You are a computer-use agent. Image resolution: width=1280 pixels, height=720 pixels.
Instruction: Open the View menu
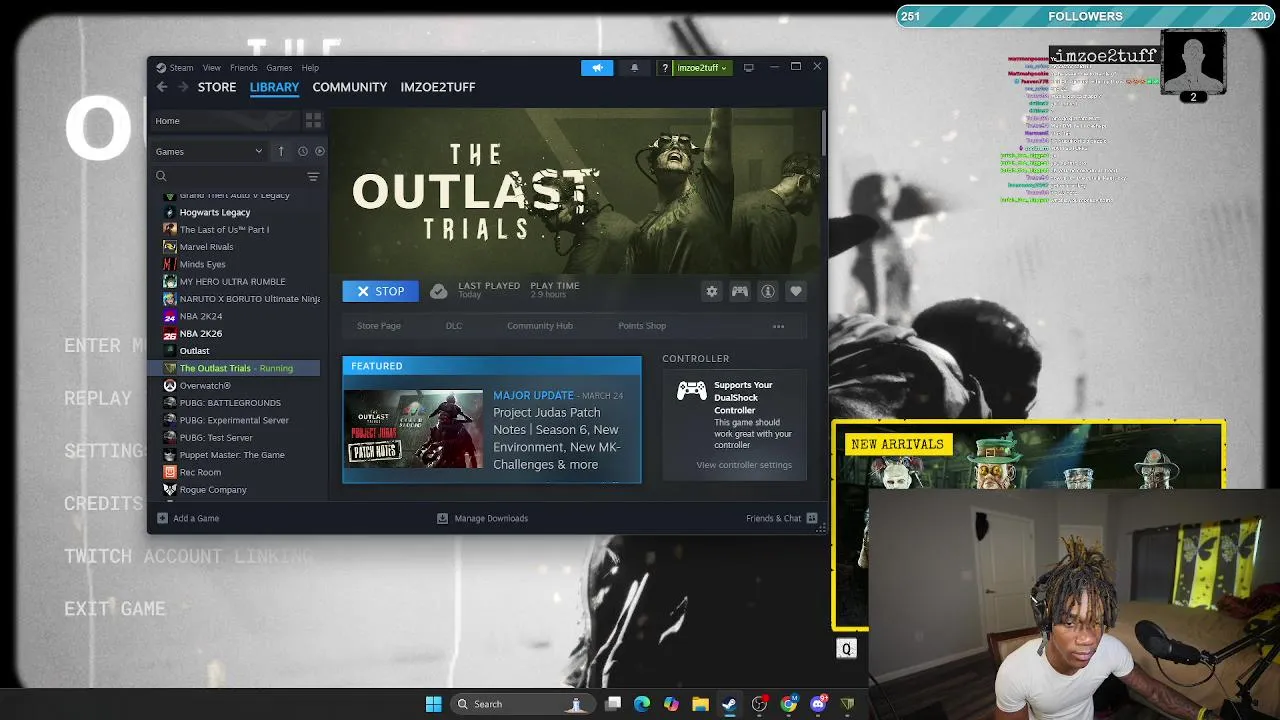coord(211,68)
